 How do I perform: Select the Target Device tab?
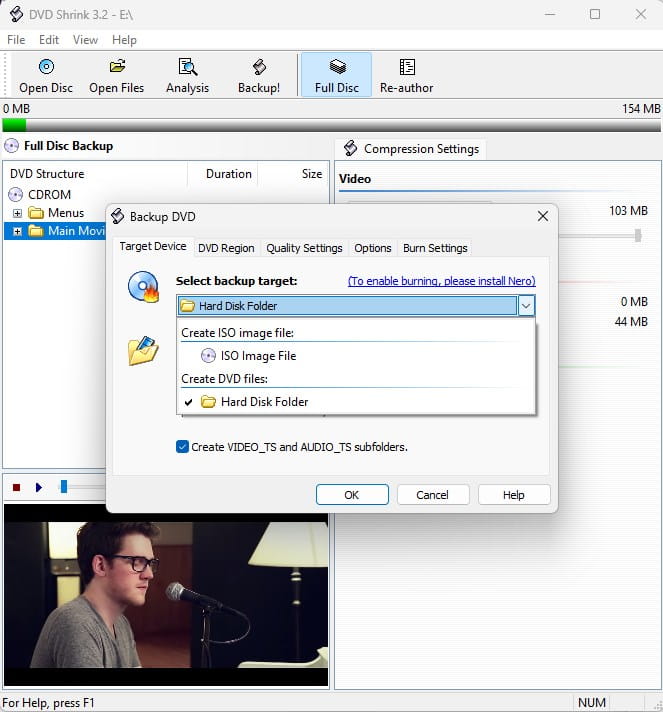(x=153, y=247)
